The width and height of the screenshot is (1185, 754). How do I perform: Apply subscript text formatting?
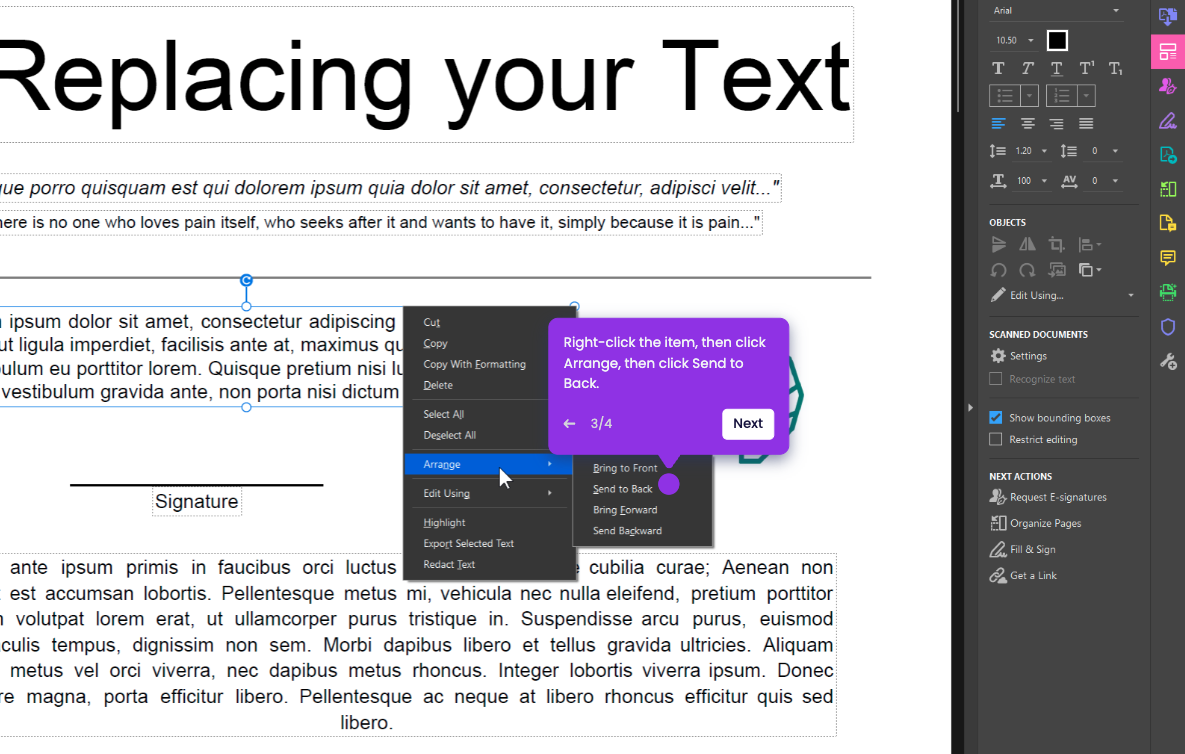[1115, 68]
